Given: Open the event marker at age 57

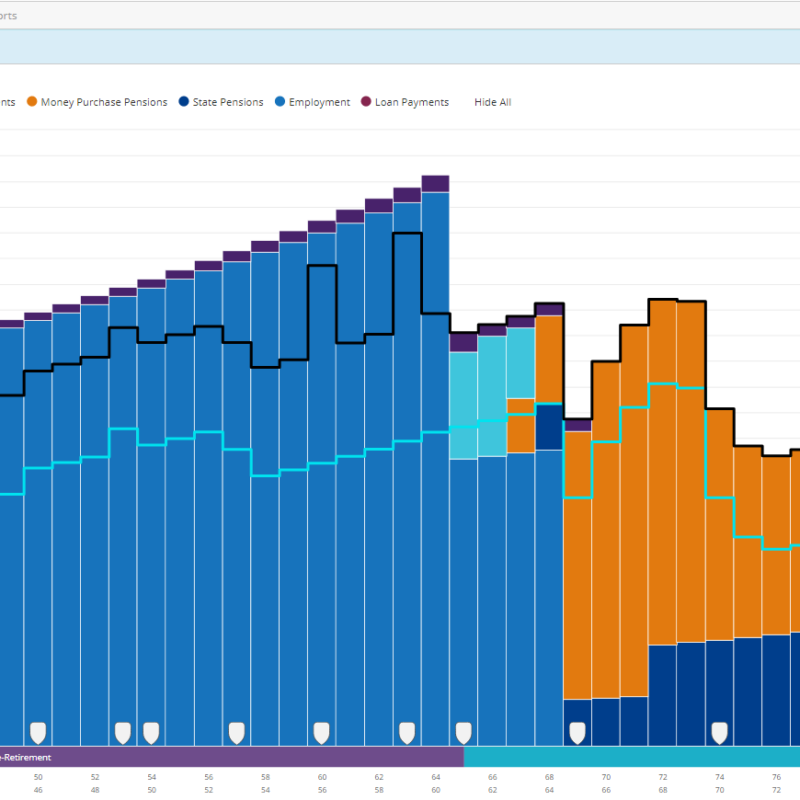Looking at the screenshot, I should [x=236, y=732].
